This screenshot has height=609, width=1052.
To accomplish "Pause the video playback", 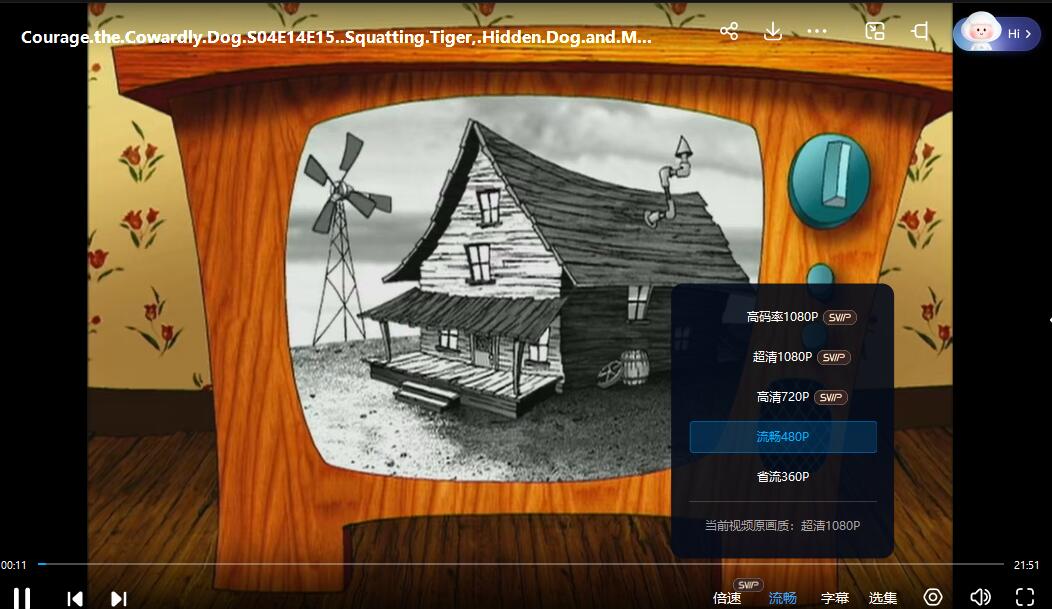I will tap(22, 598).
